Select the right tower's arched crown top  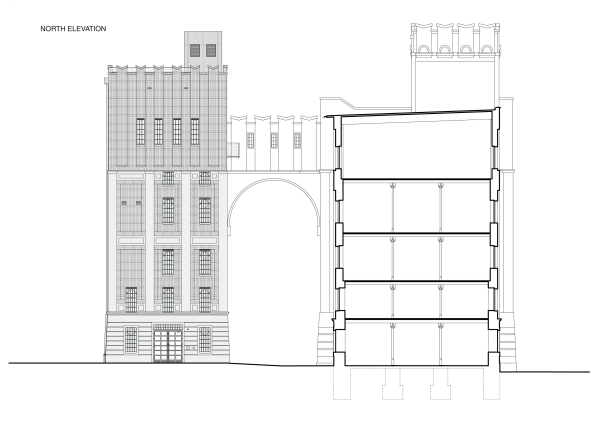452,40
